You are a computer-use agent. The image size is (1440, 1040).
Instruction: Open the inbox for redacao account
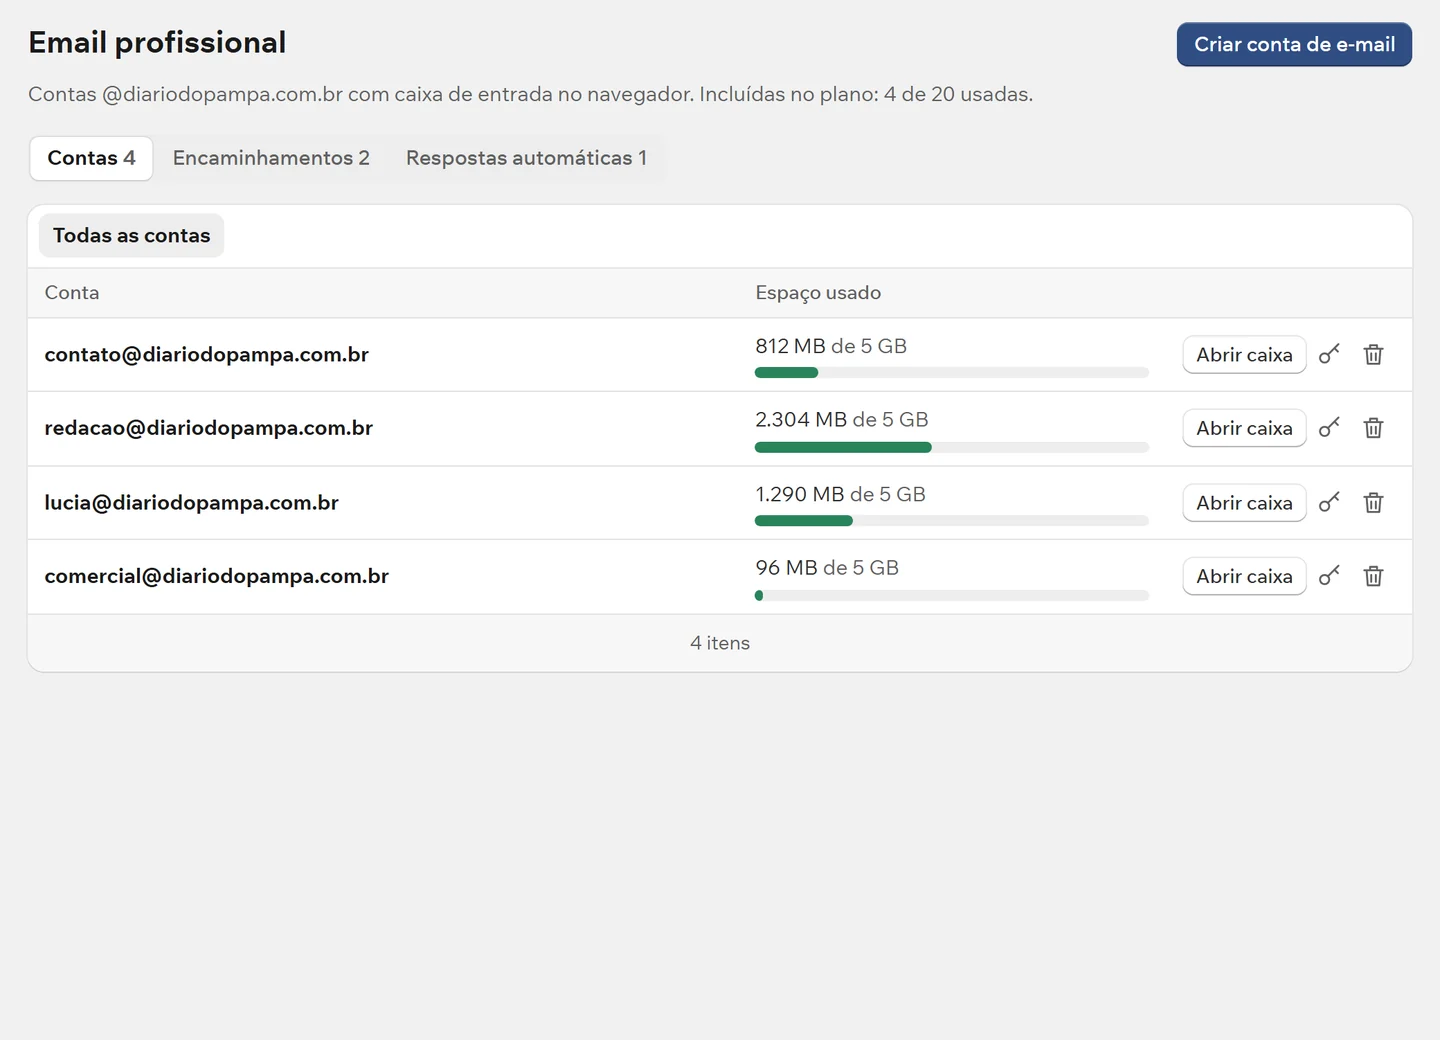tap(1244, 428)
